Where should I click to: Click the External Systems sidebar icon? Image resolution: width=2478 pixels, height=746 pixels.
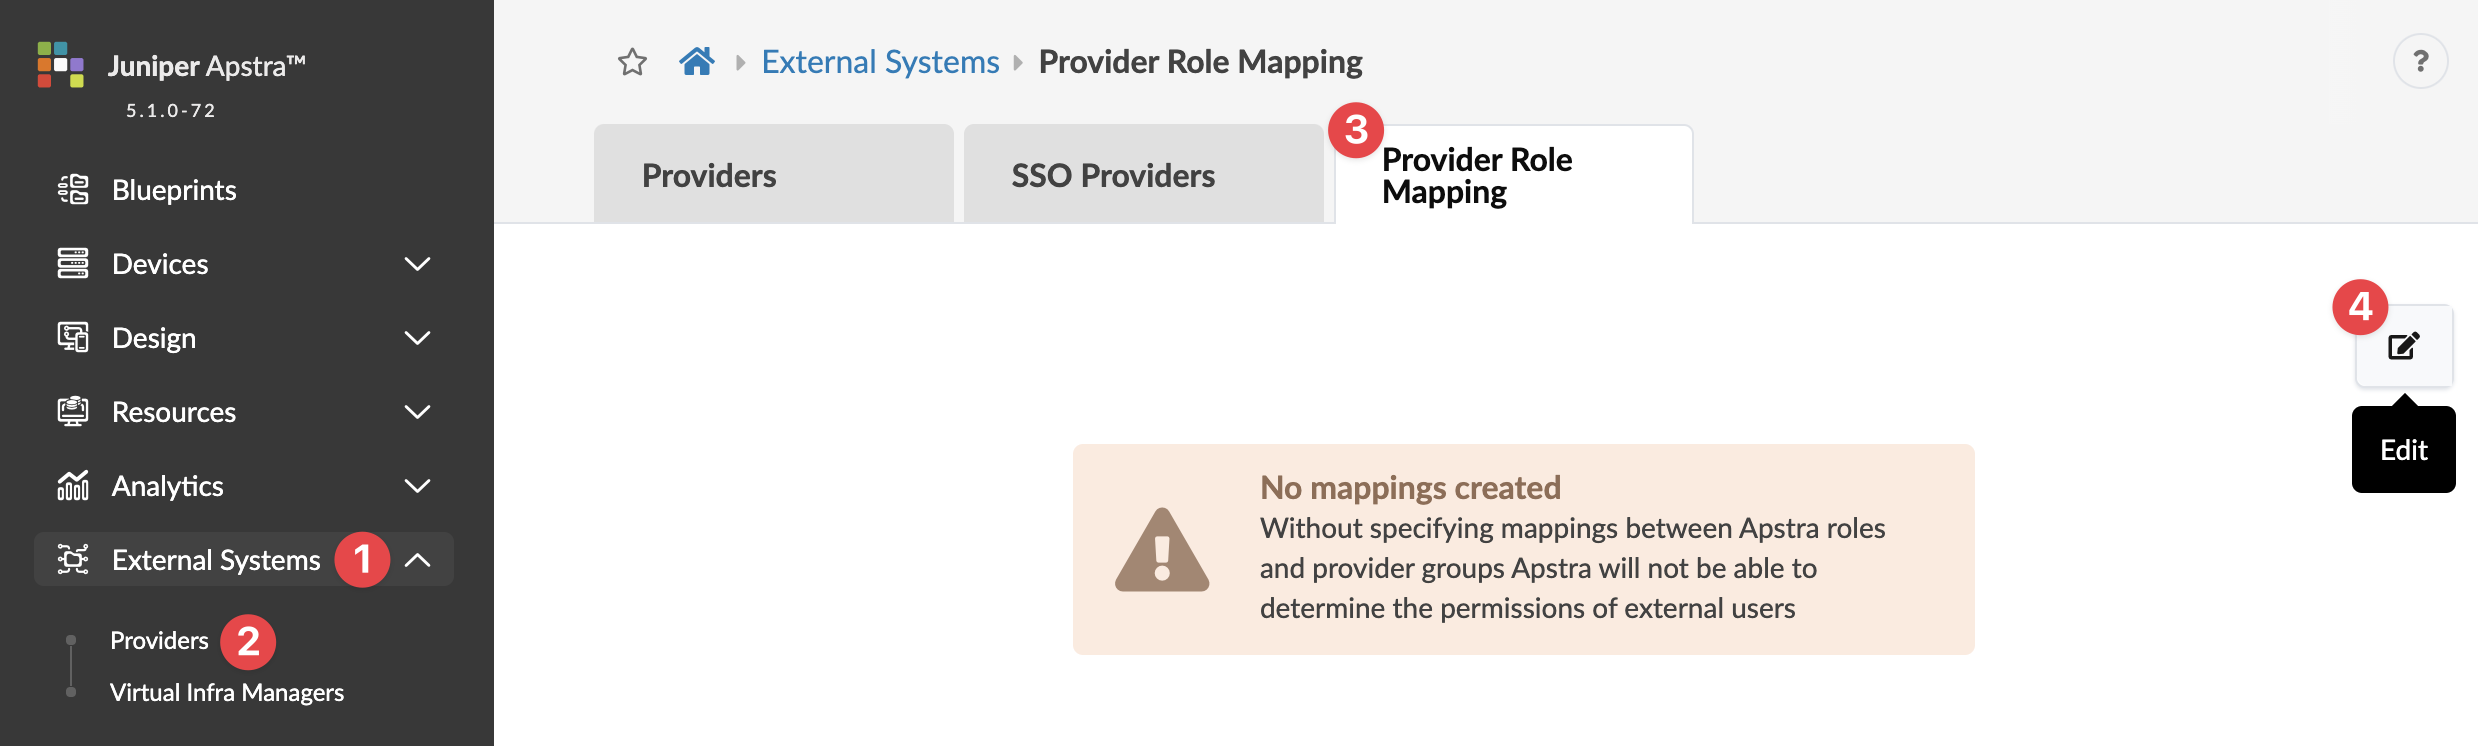click(73, 560)
